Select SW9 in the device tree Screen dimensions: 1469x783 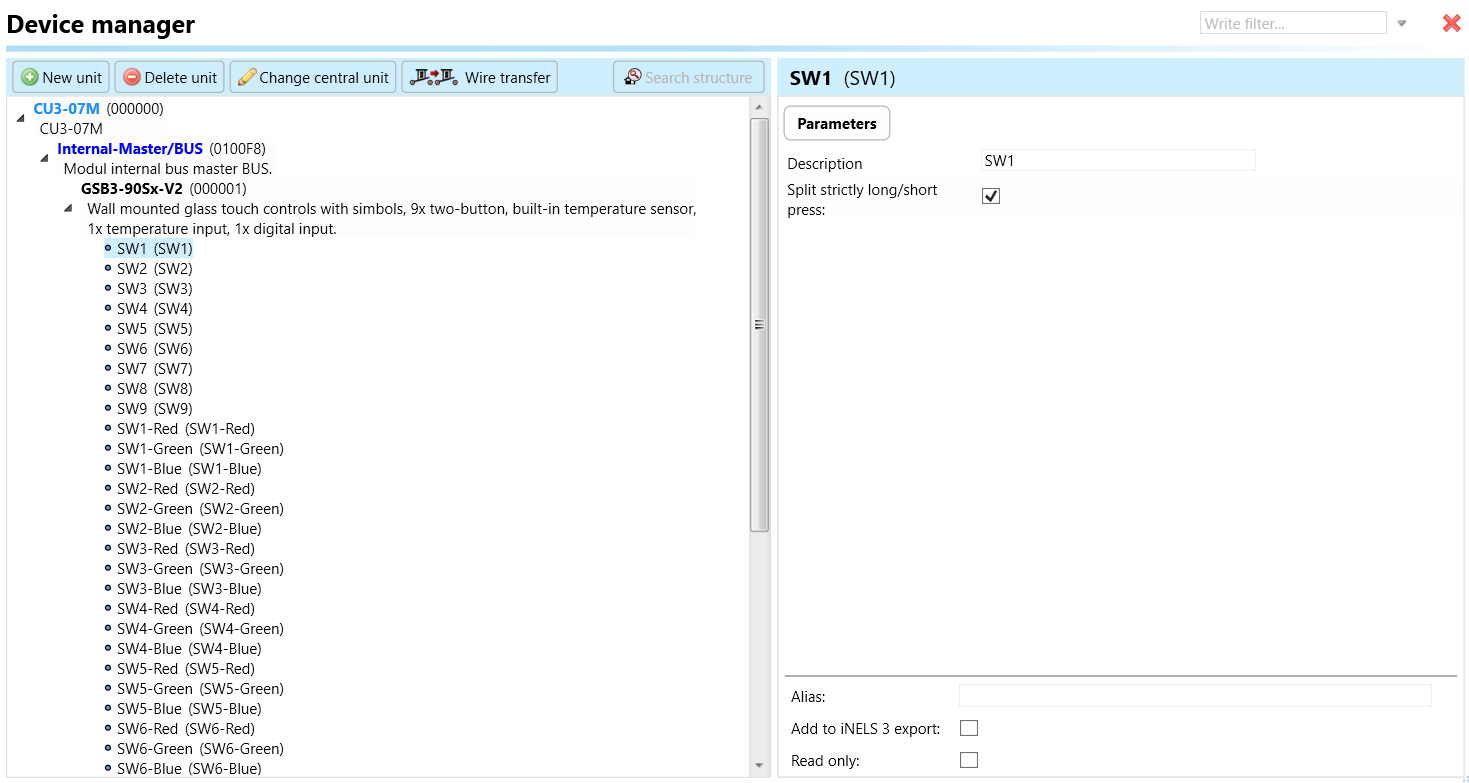(154, 408)
